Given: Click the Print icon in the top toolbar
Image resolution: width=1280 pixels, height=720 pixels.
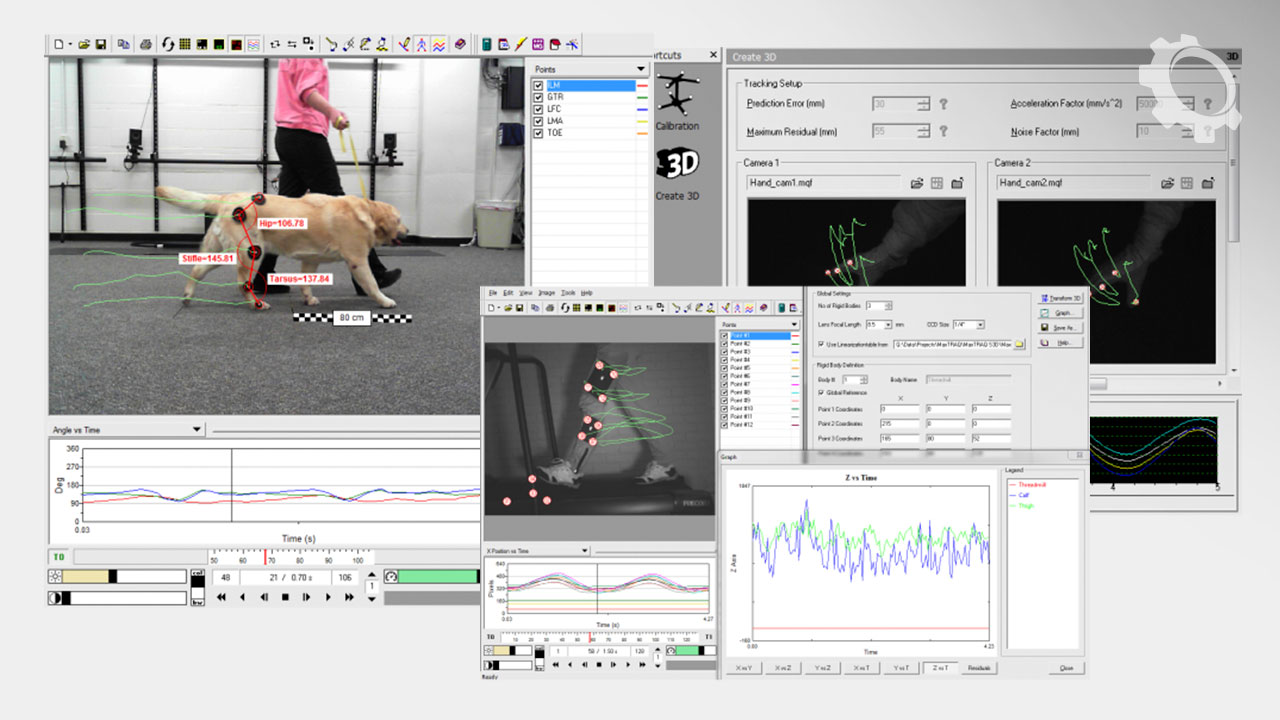Looking at the screenshot, I should click(x=146, y=45).
